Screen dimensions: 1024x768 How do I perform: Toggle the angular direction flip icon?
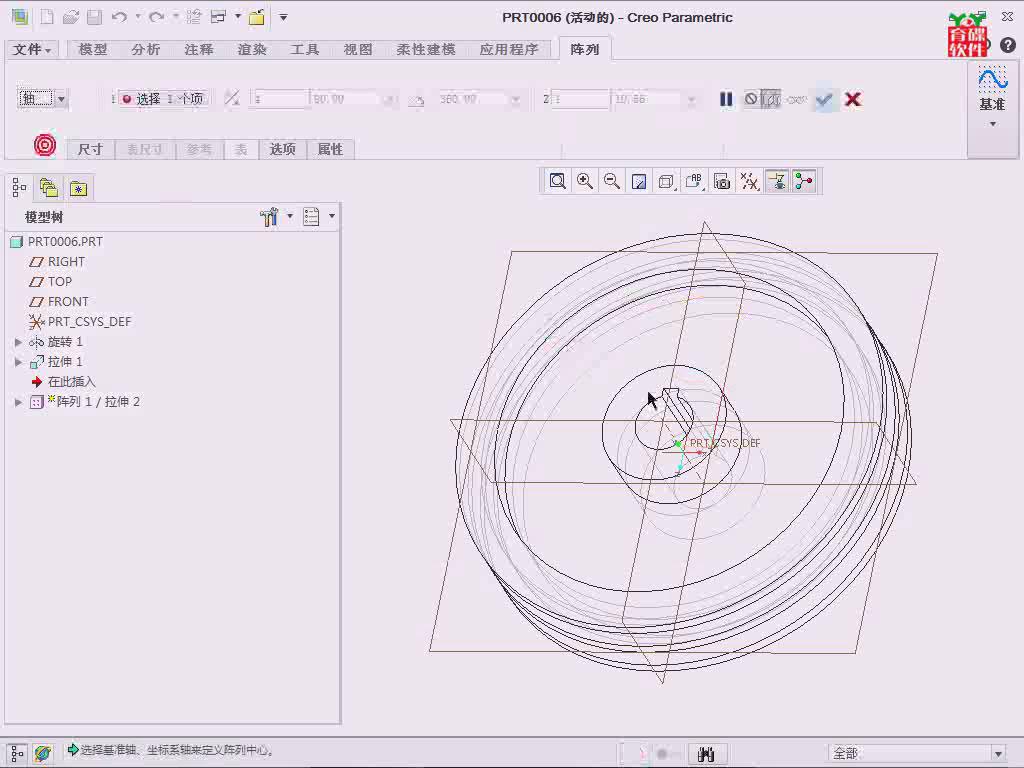coord(232,99)
